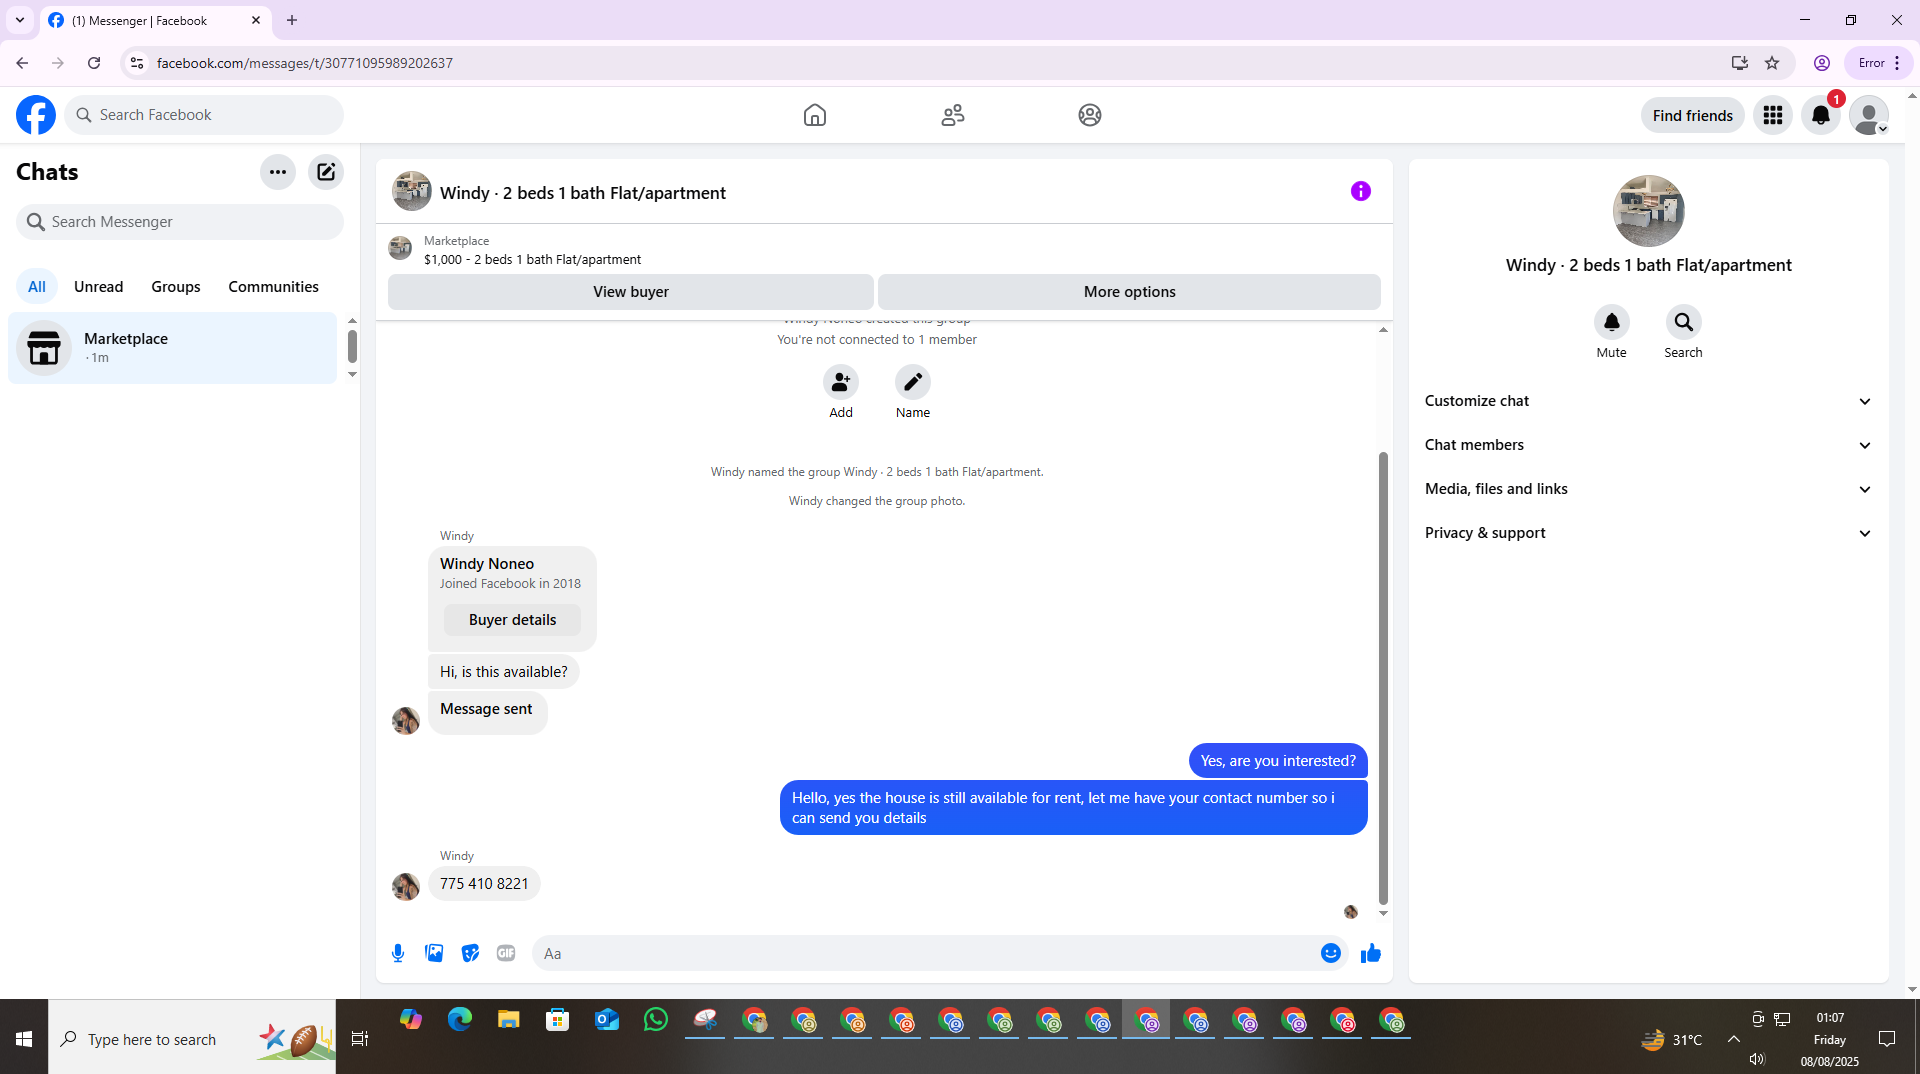This screenshot has height=1074, width=1920.
Task: Send a thumbs-up like
Action: tap(1371, 953)
